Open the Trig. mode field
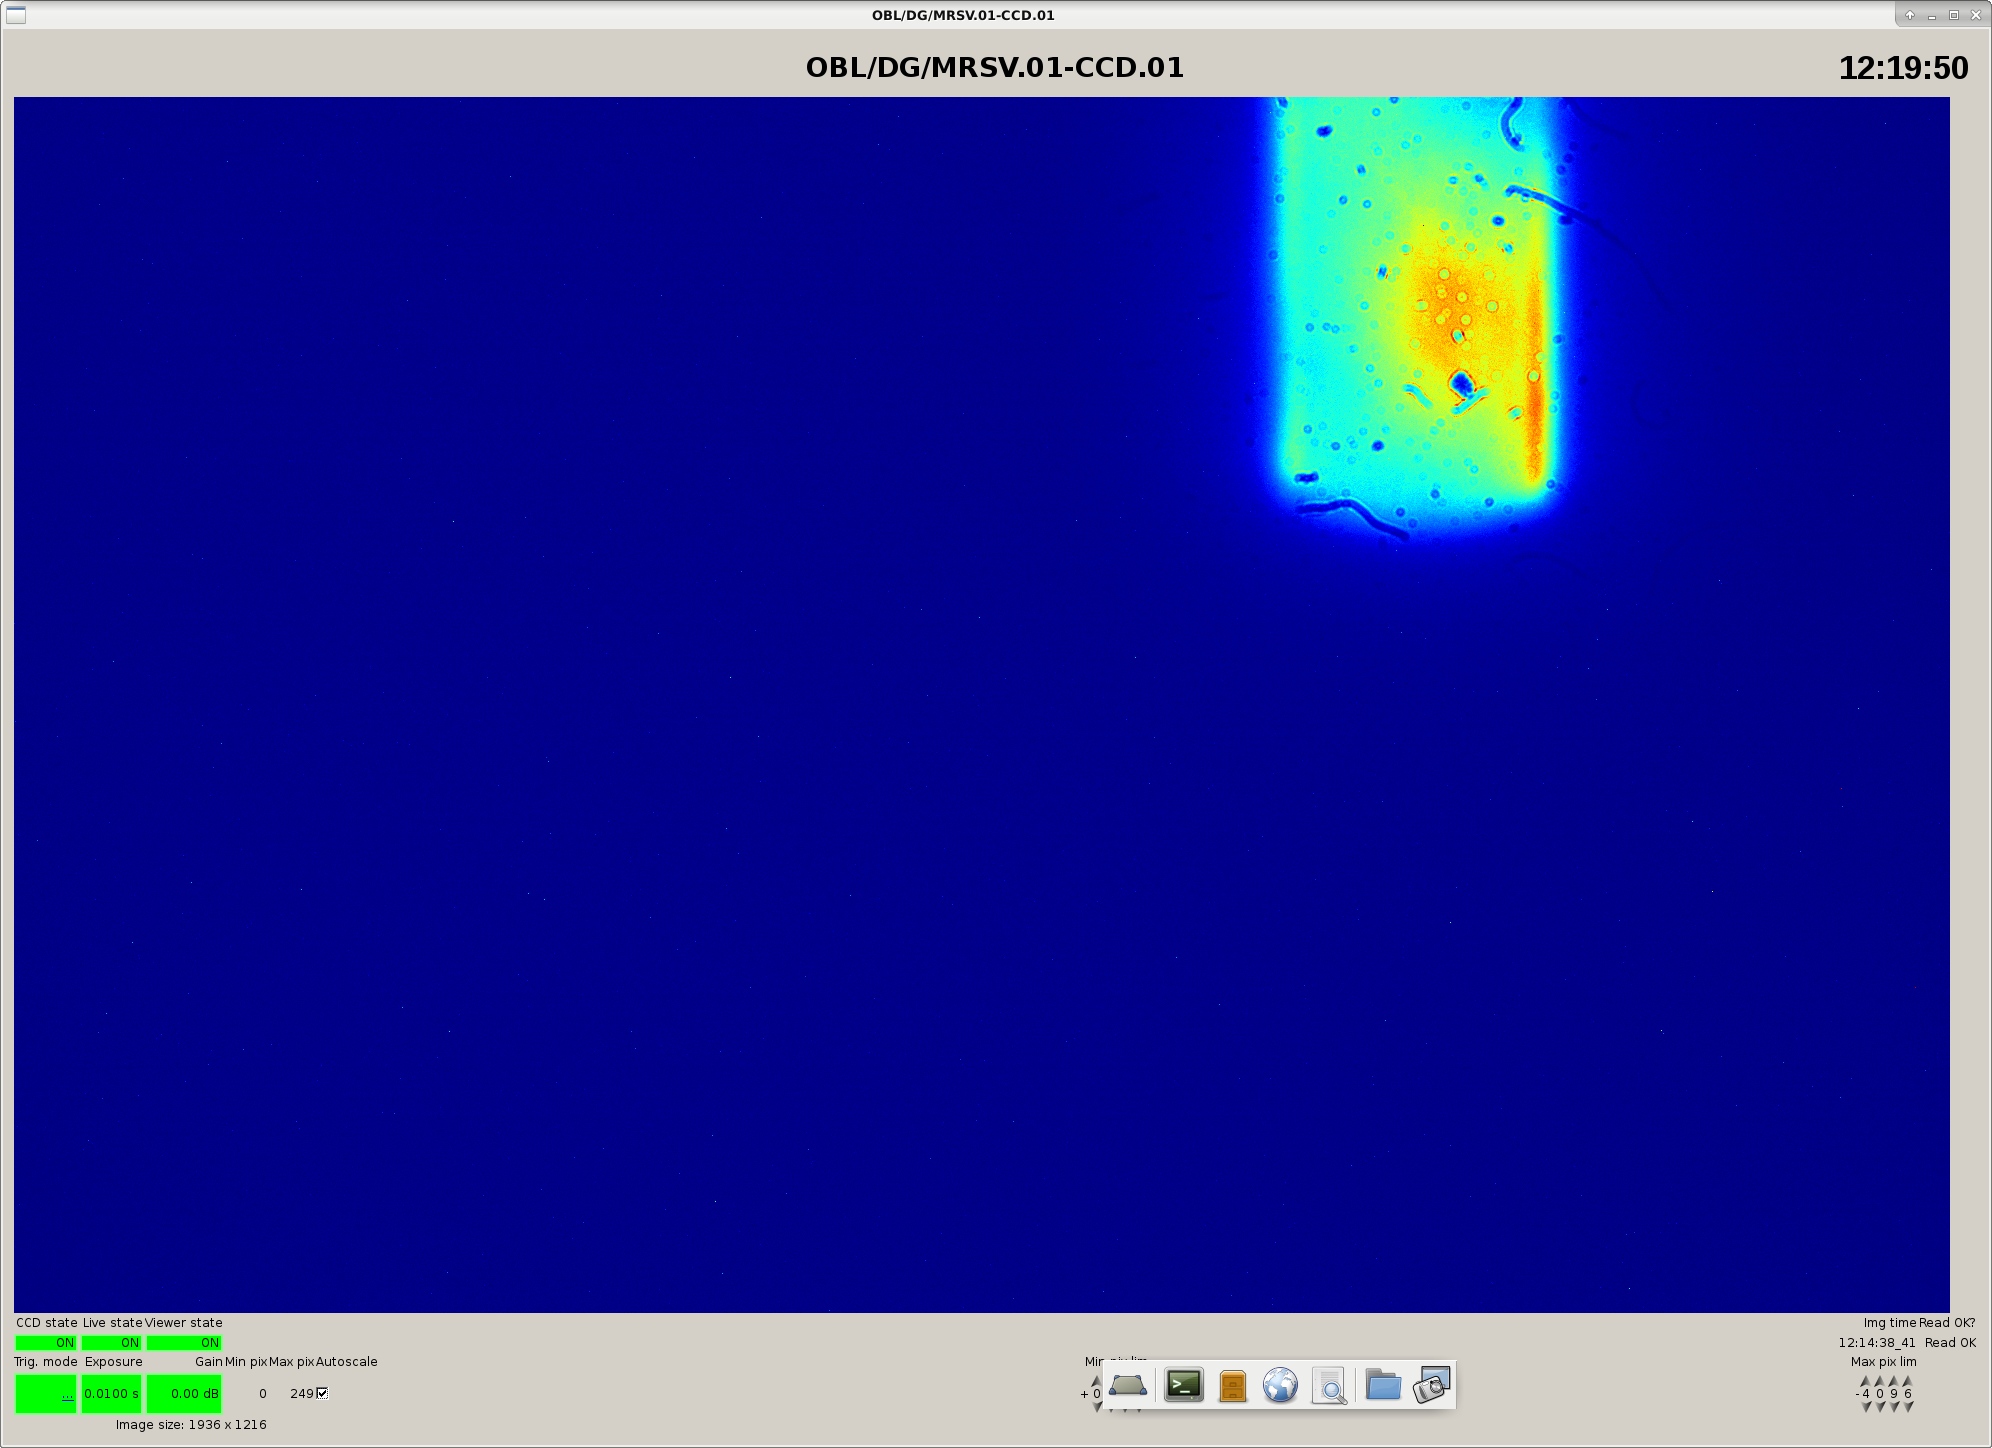1992x1448 pixels. click(x=46, y=1394)
